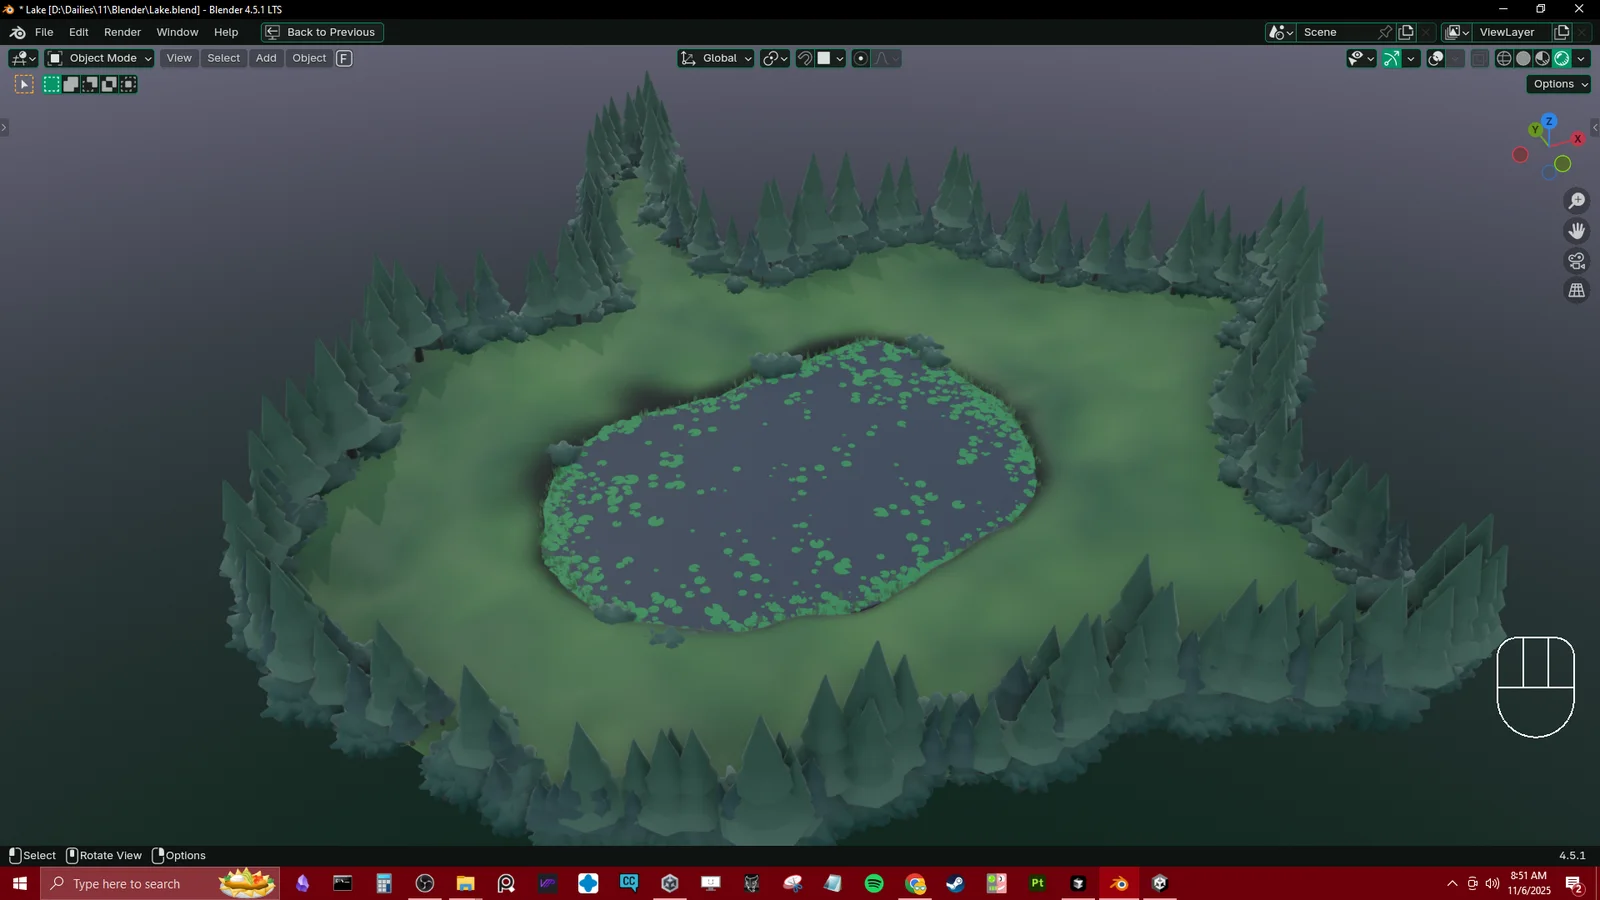Toggle perspective/orthographic view in the sidebar
This screenshot has width=1600, height=900.
1576,290
